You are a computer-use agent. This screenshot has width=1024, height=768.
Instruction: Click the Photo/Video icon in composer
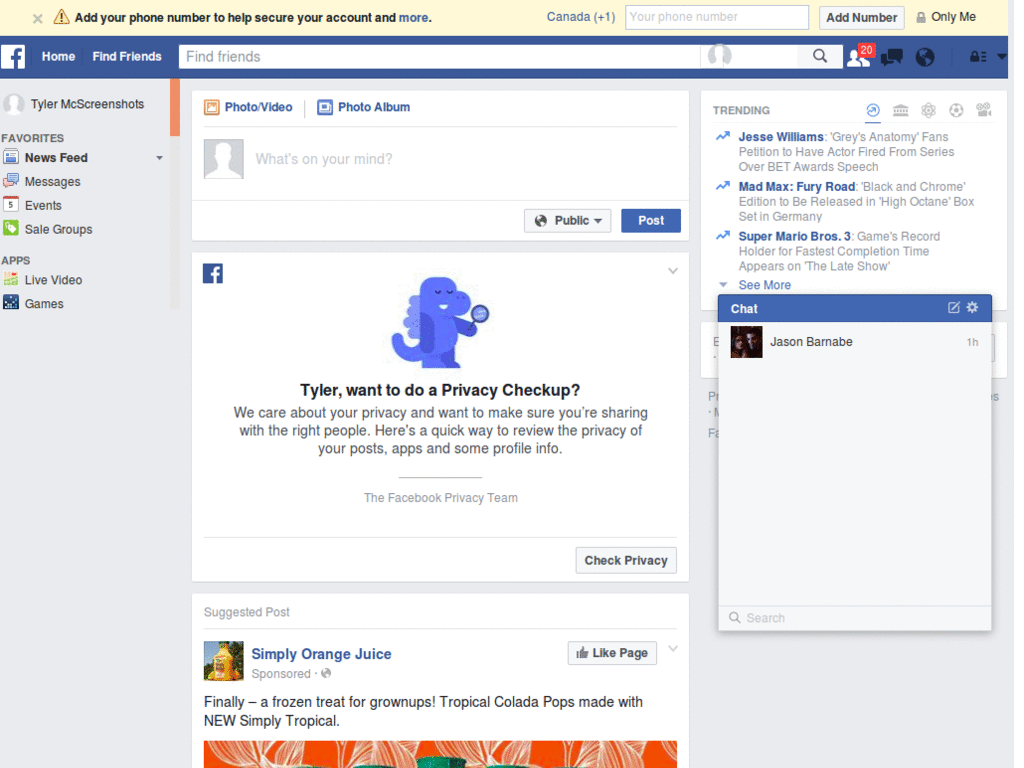pos(212,107)
